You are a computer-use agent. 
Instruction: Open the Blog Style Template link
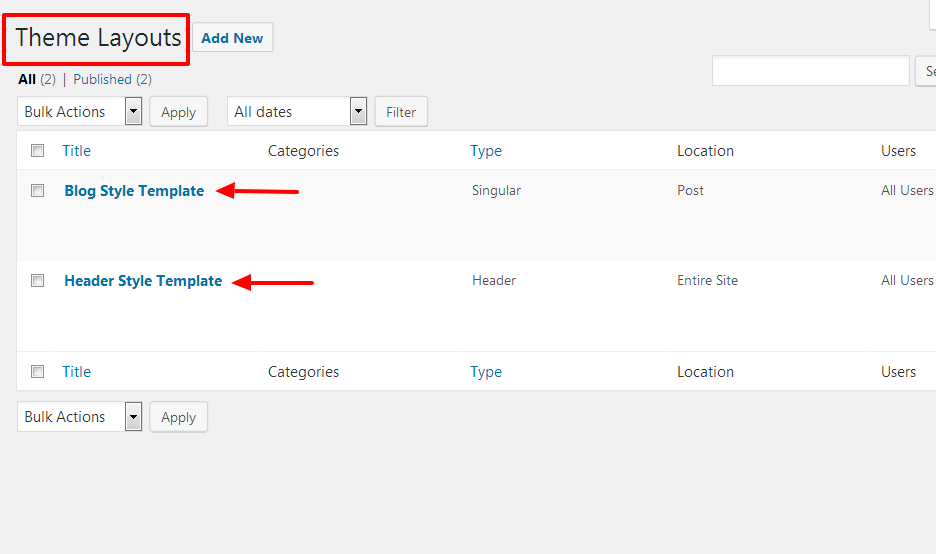click(x=134, y=190)
